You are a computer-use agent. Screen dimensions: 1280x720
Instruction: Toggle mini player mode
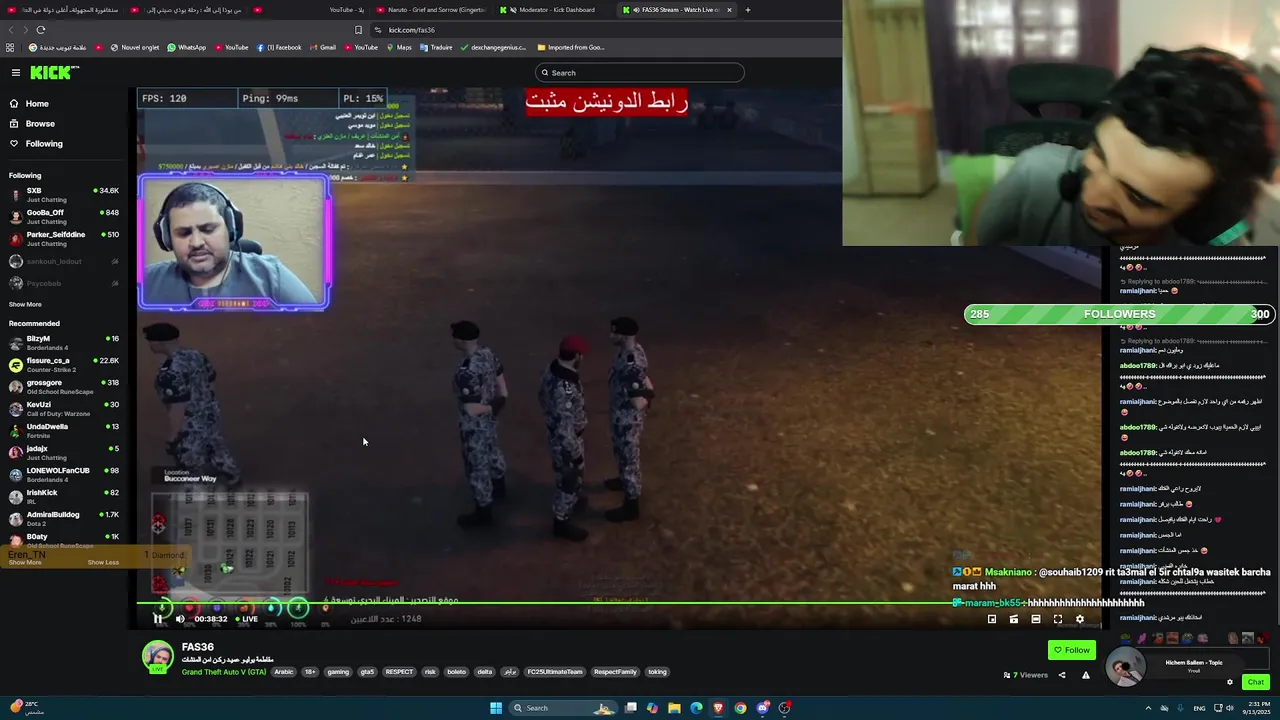pyautogui.click(x=992, y=619)
